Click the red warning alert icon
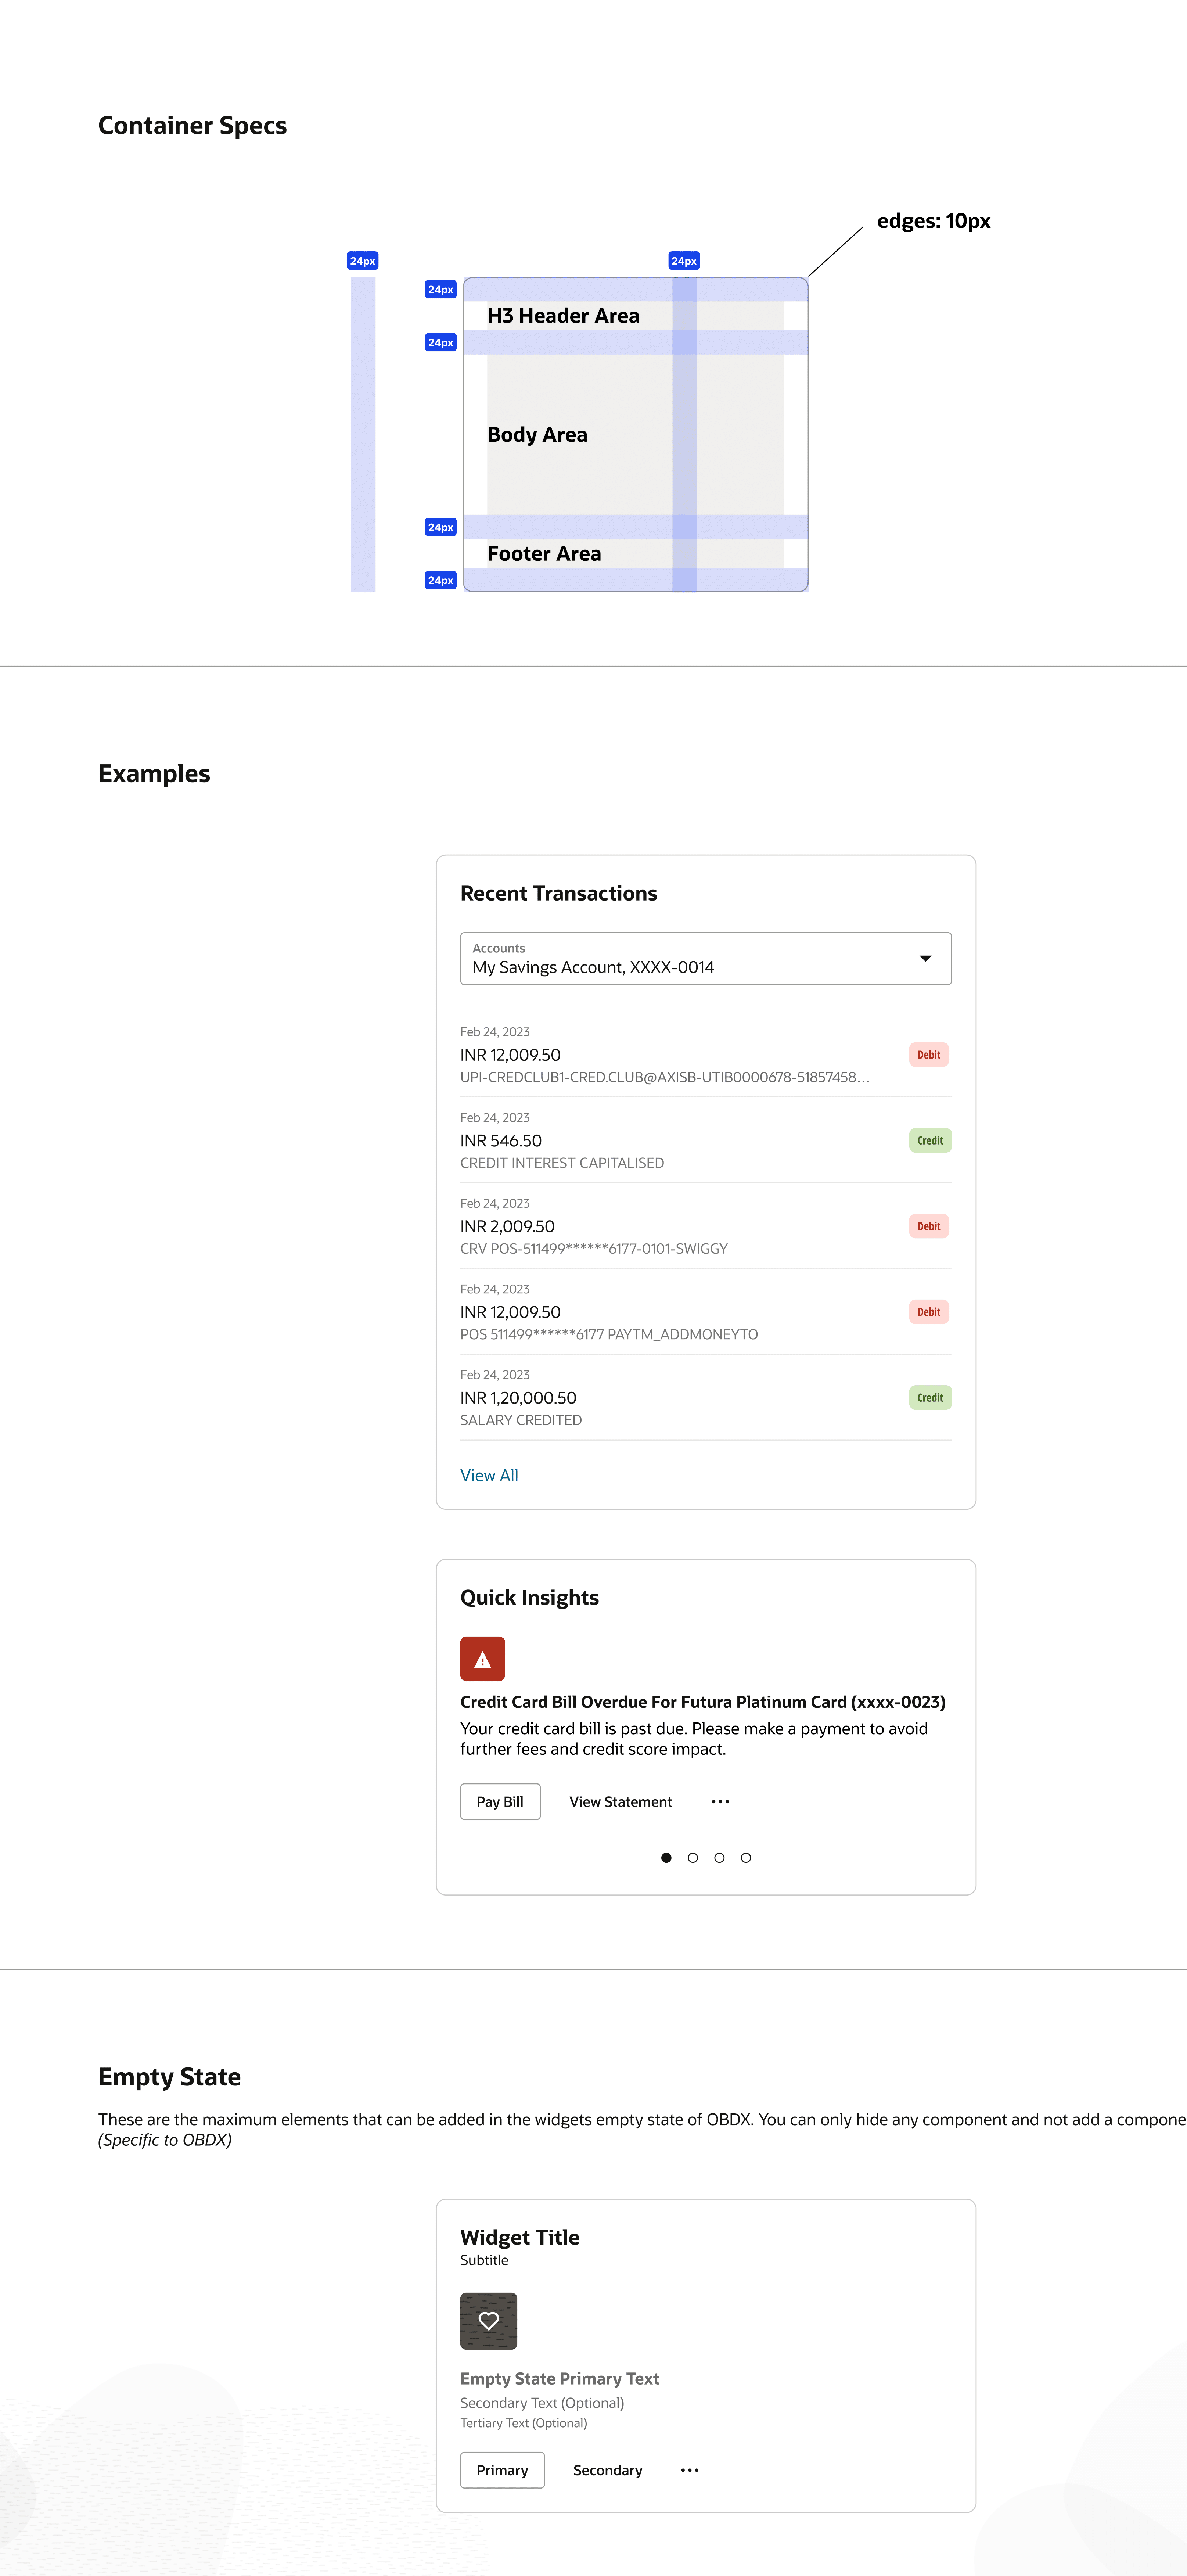The image size is (1187, 2576). coord(482,1658)
